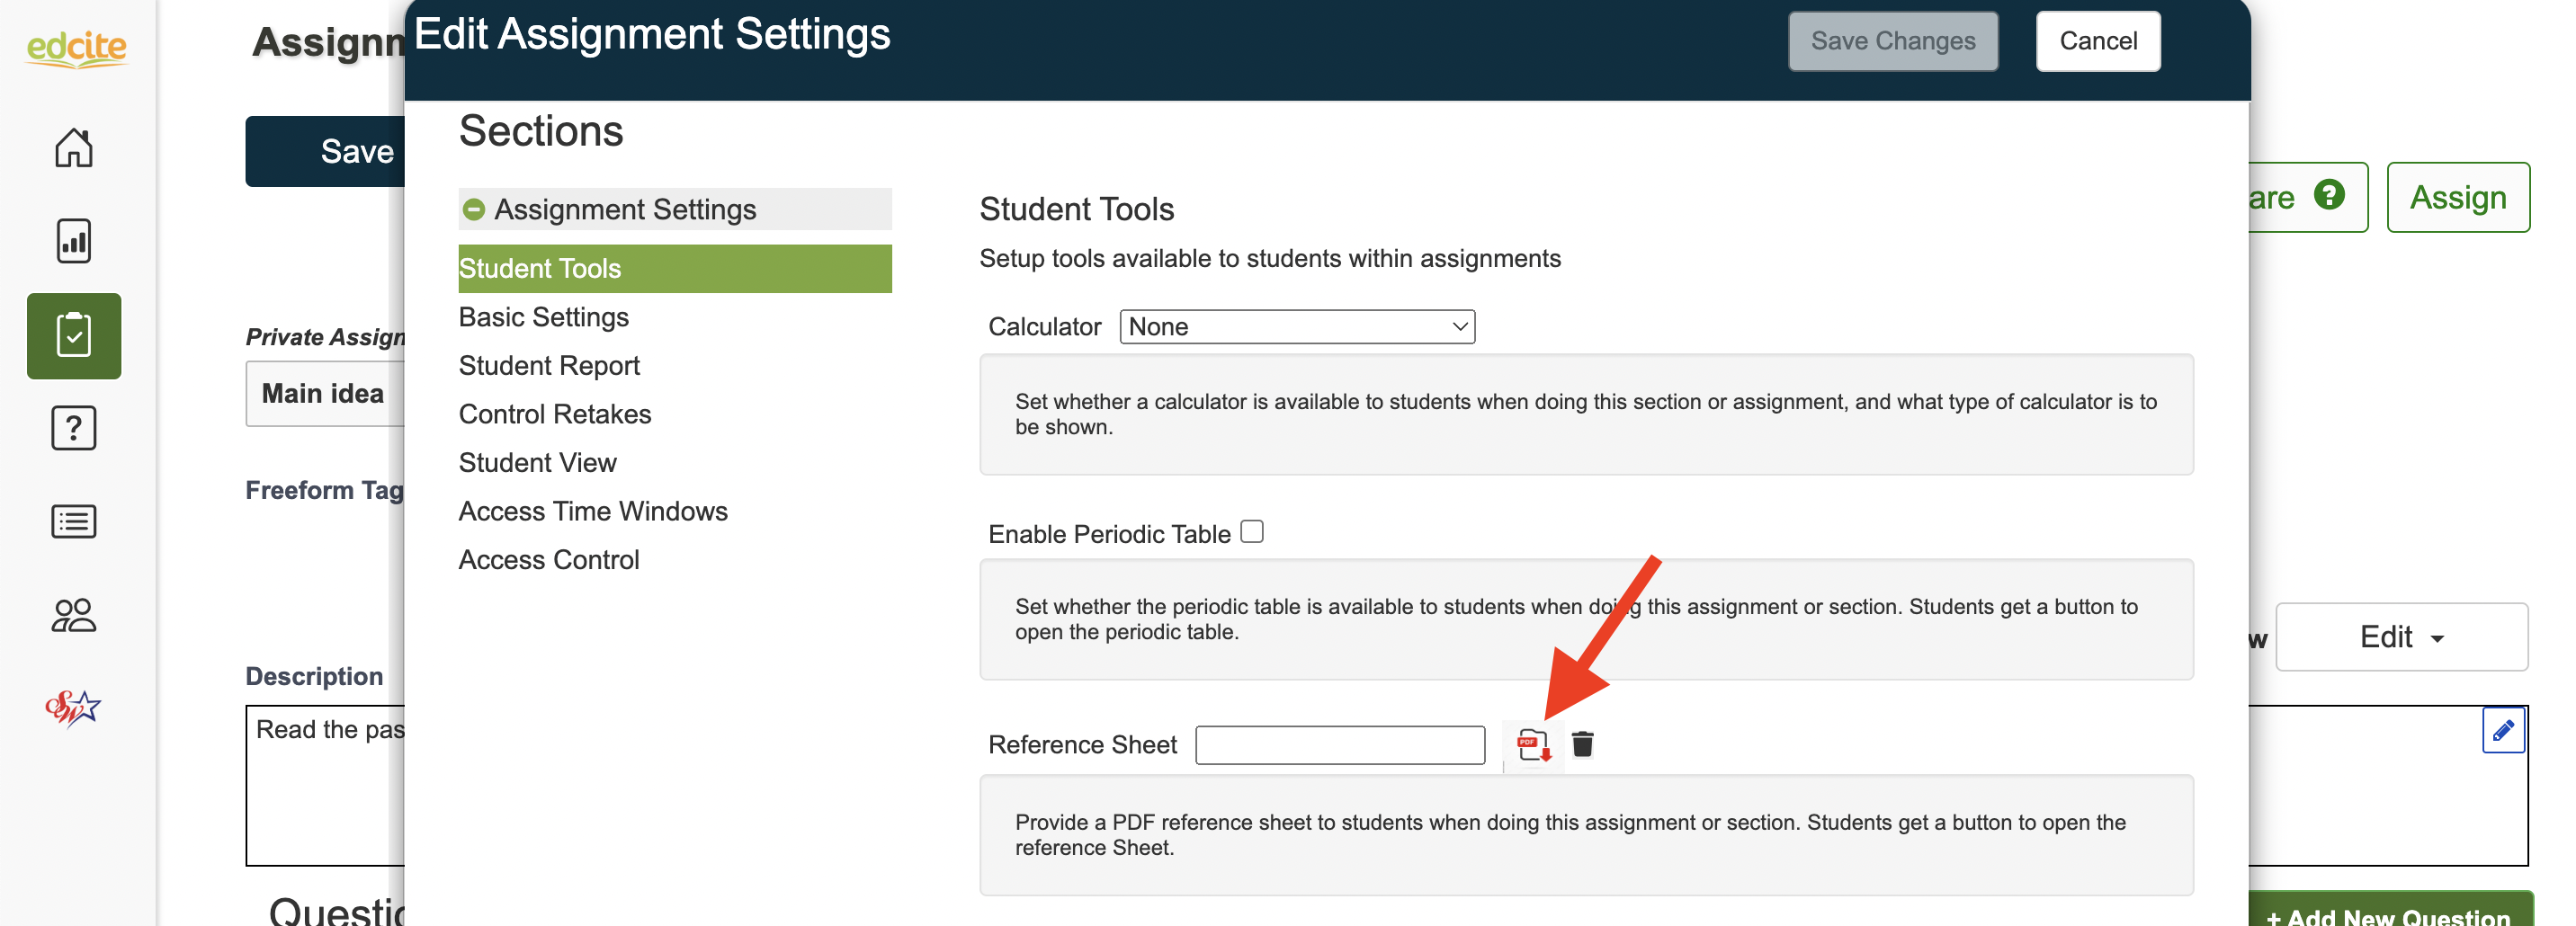2576x926 pixels.
Task: Open the list icon in sidebar
Action: pyautogui.click(x=74, y=521)
